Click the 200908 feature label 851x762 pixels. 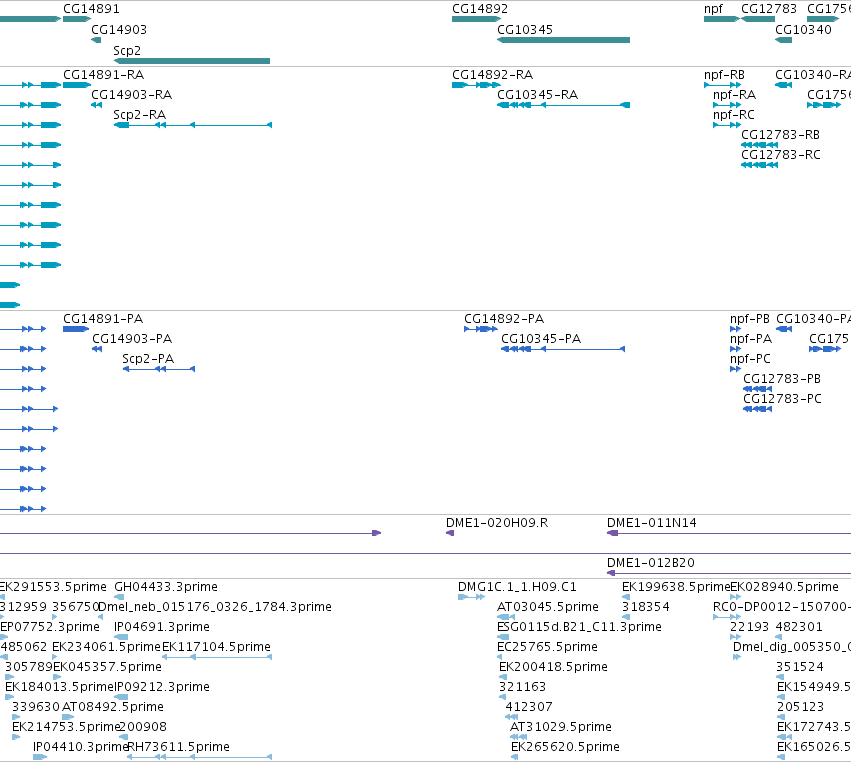tap(143, 727)
